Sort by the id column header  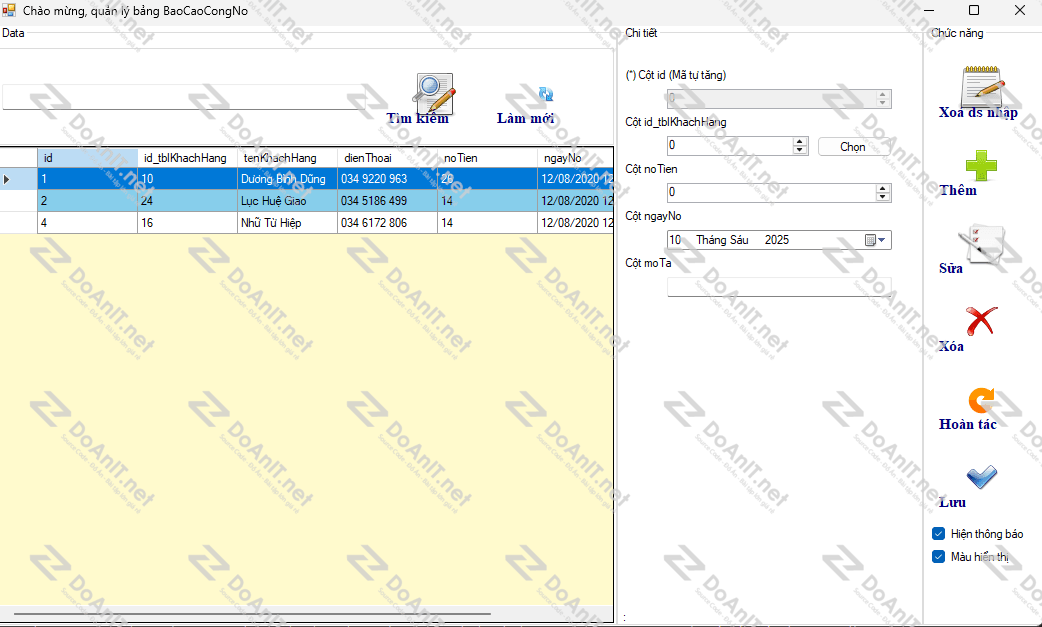(x=87, y=157)
